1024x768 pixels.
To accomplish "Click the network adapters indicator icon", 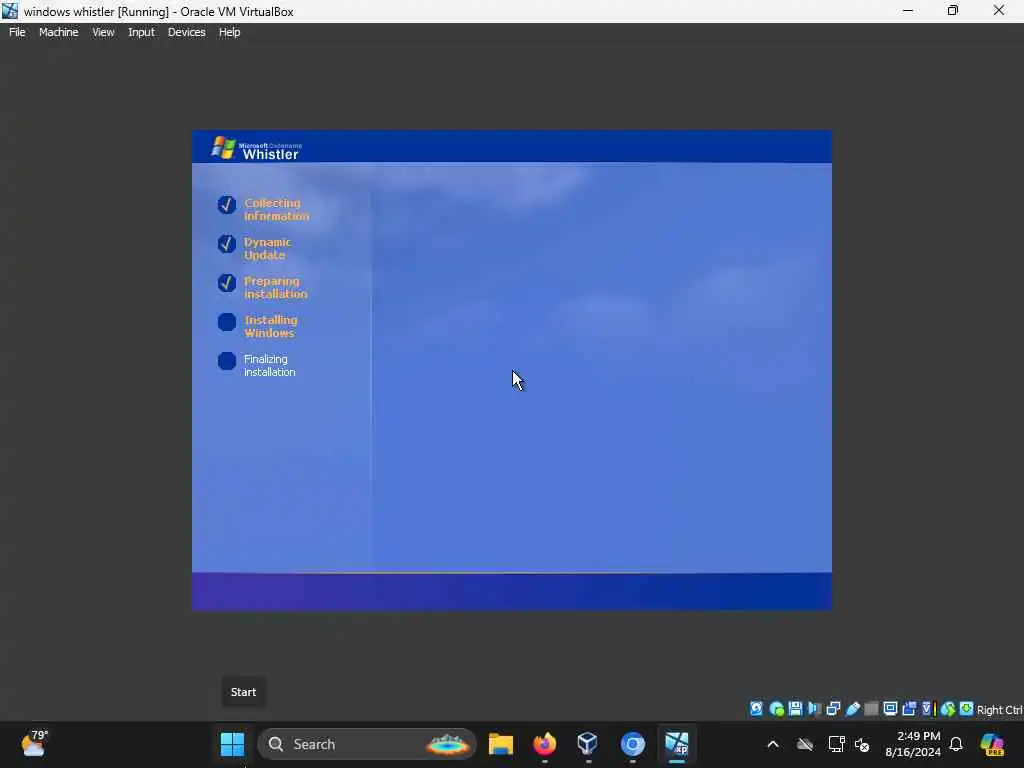I will point(833,709).
